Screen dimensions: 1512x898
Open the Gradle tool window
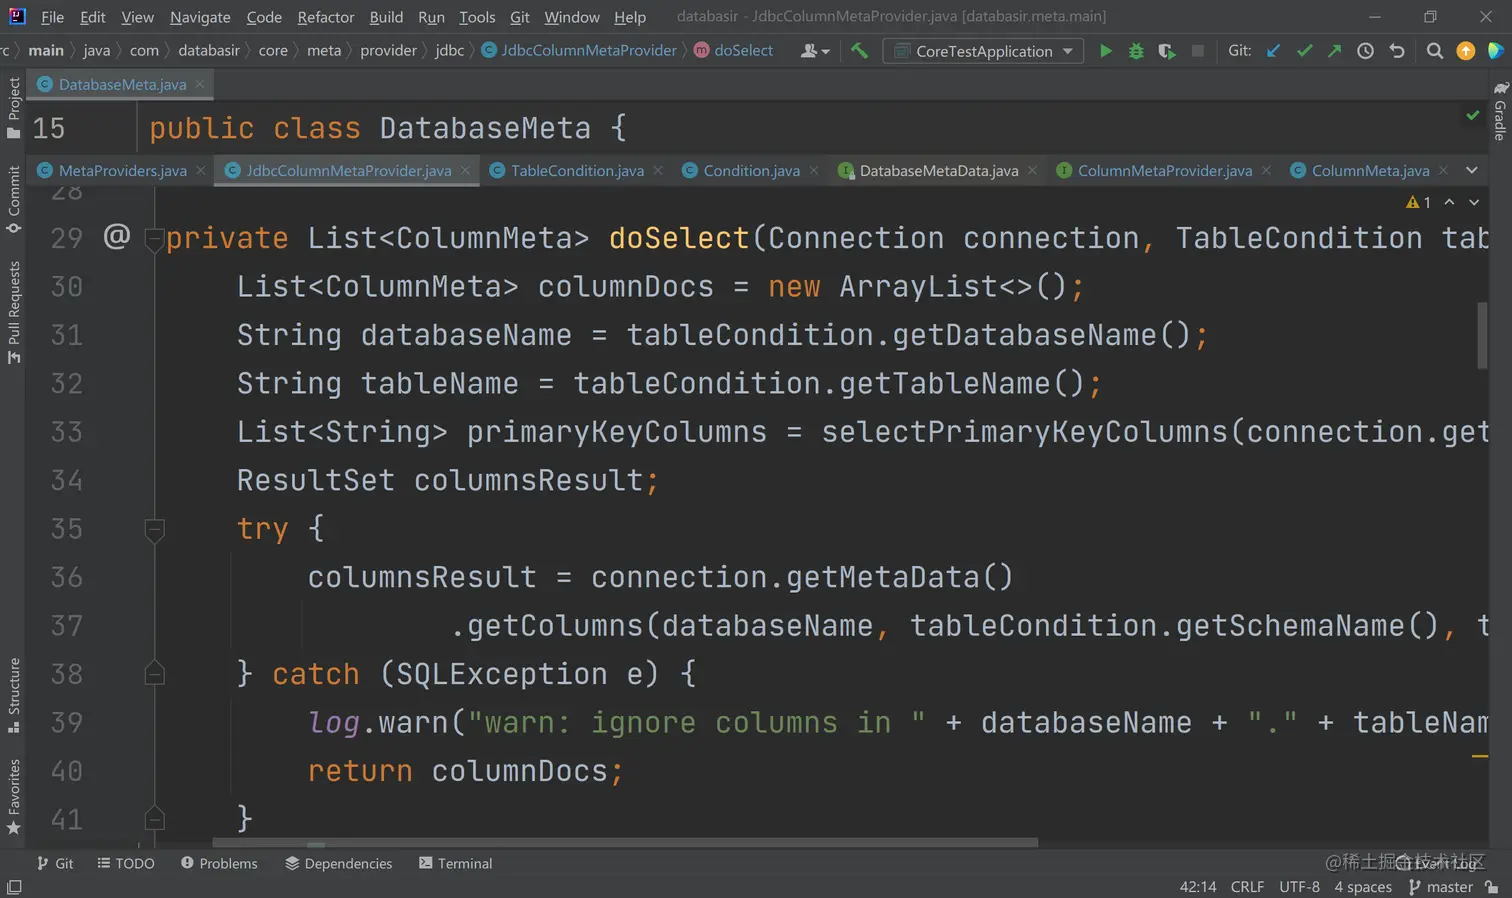pos(1500,112)
